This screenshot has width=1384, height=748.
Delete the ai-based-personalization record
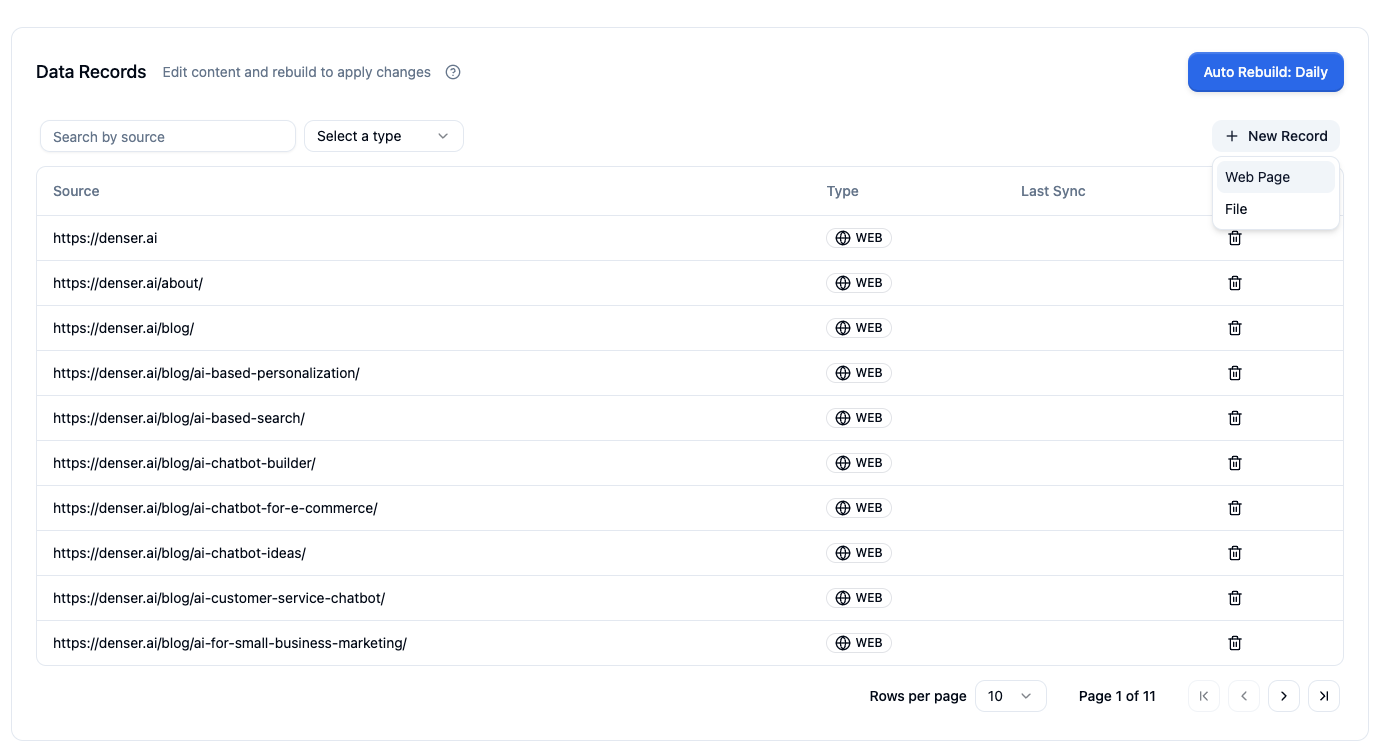point(1235,373)
